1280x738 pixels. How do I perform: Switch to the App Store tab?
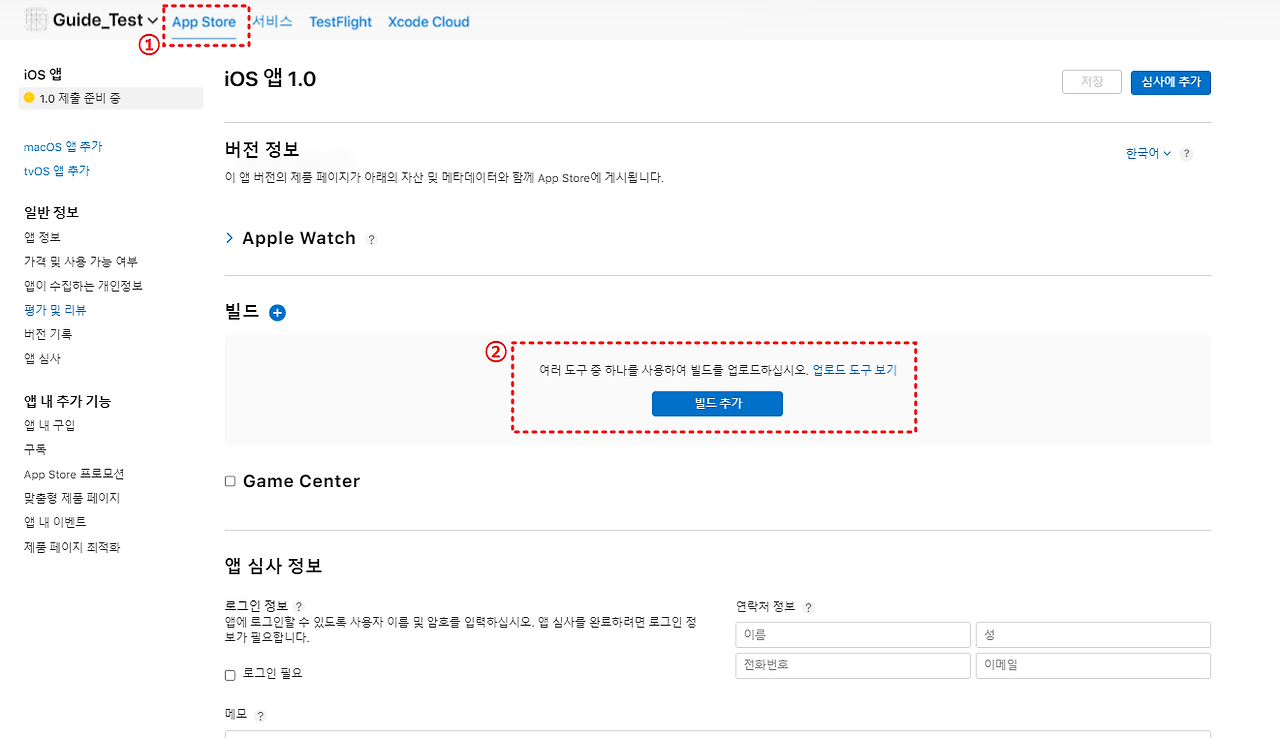pyautogui.click(x=204, y=22)
